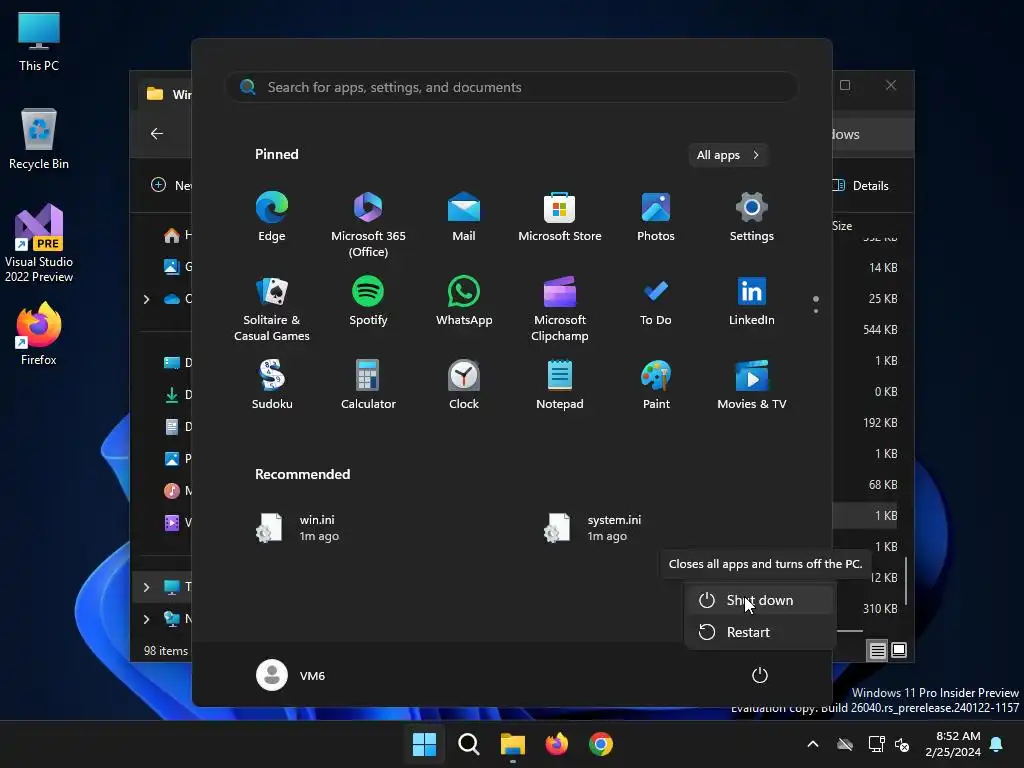Open Edge from pinned apps

pos(272,217)
